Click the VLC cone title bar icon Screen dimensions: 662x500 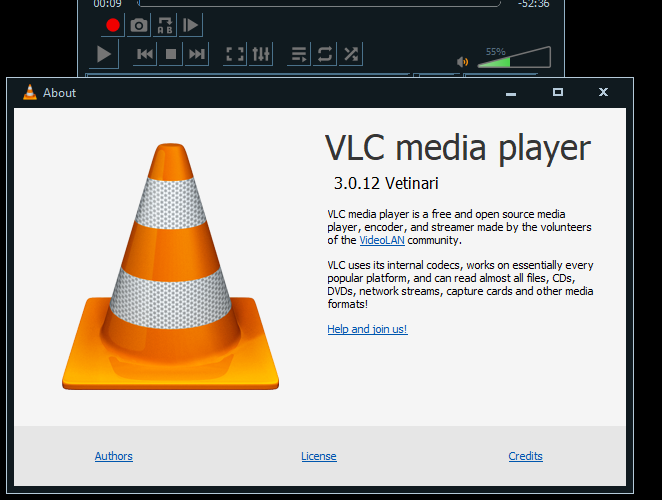30,92
